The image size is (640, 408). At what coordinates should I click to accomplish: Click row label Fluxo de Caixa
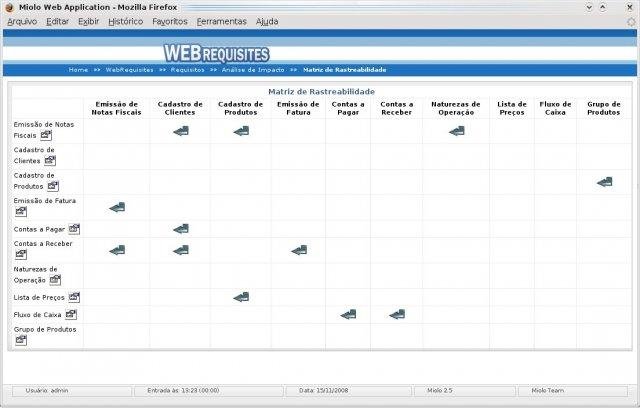[x=38, y=315]
